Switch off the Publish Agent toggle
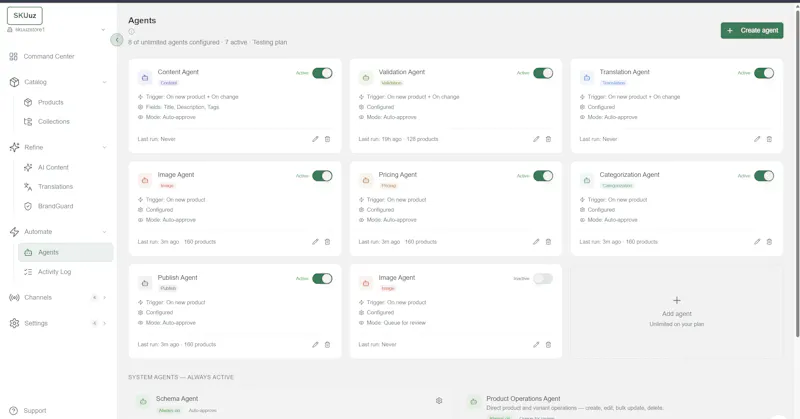This screenshot has height=419, width=800. [322, 278]
